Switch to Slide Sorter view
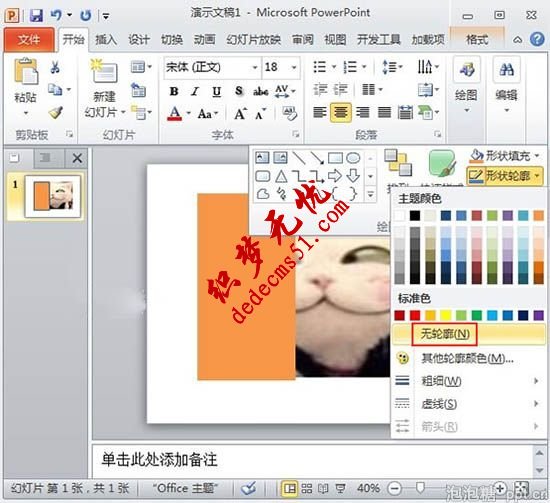Screen dimensions: 550x503 [307, 488]
